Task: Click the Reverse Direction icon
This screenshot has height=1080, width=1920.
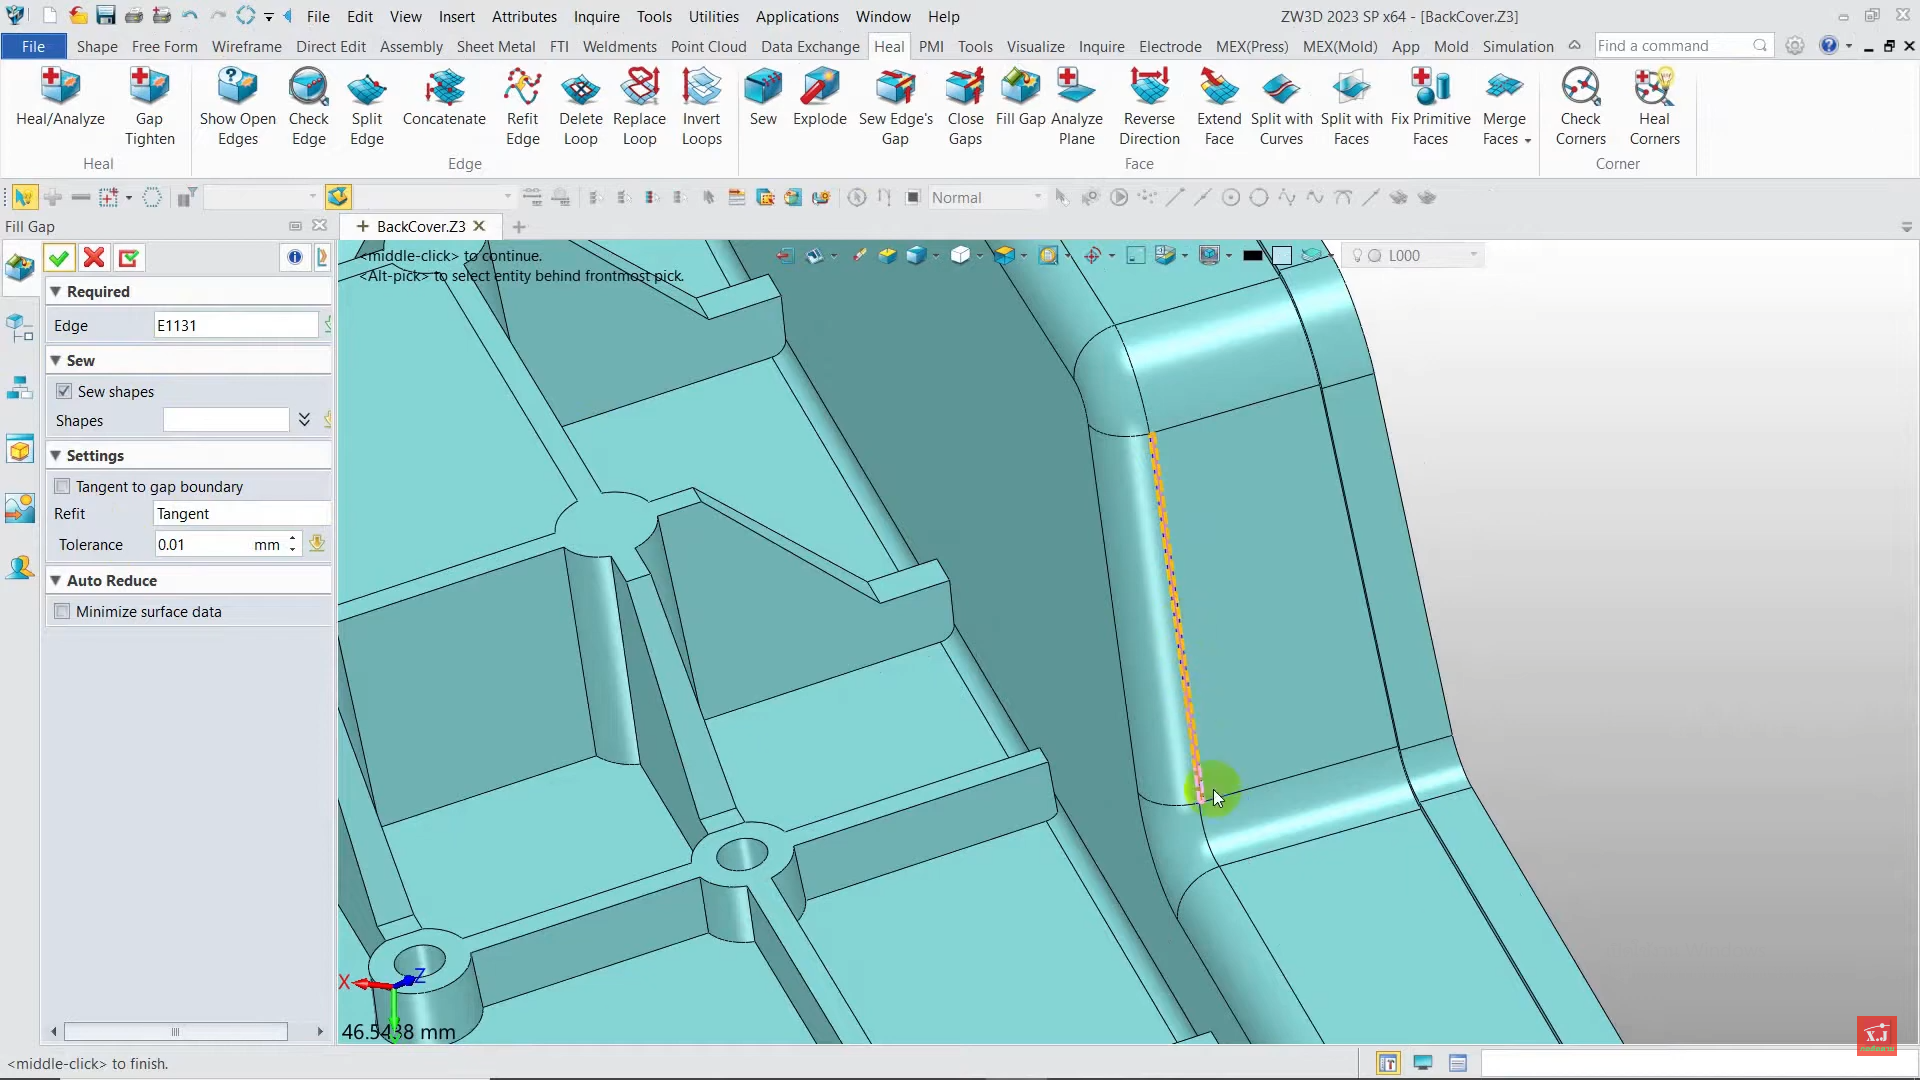Action: click(x=1149, y=88)
